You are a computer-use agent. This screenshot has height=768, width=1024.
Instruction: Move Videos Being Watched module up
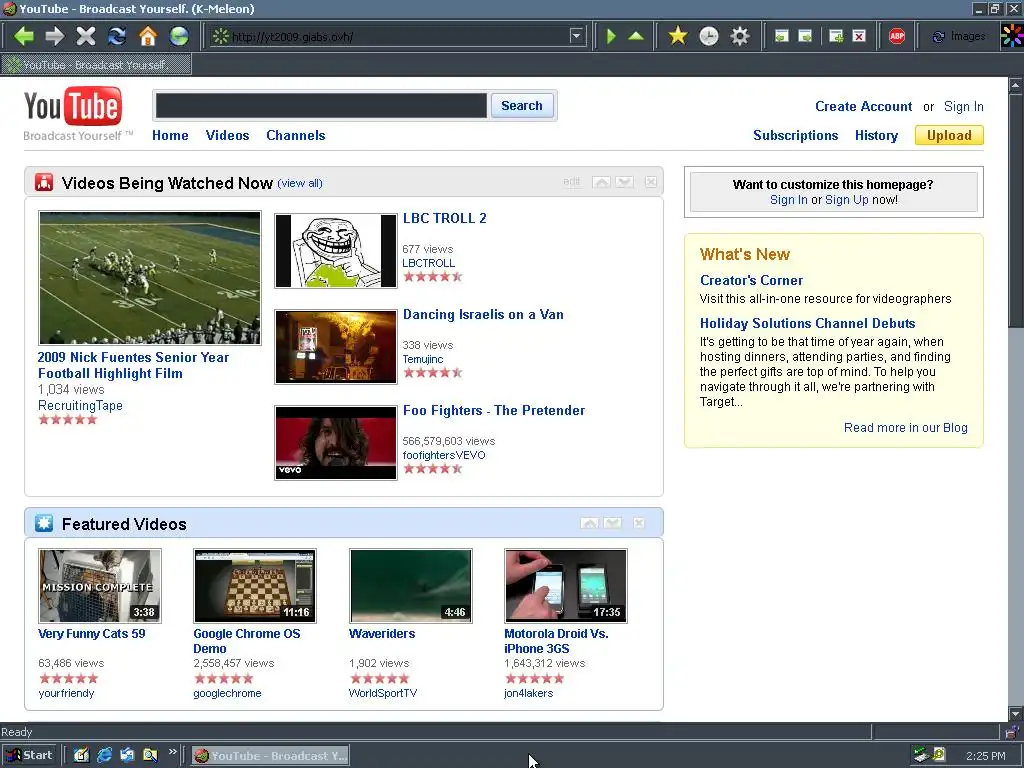click(601, 182)
